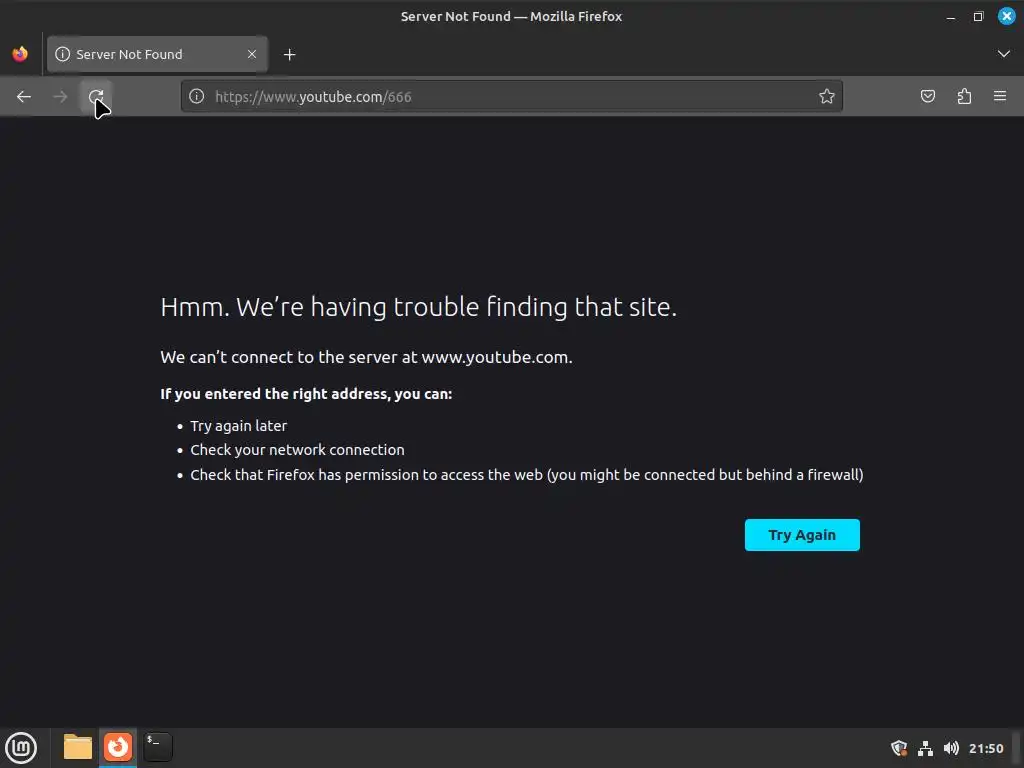This screenshot has height=768, width=1024.
Task: Open site information icon in address bar
Action: [x=197, y=97]
